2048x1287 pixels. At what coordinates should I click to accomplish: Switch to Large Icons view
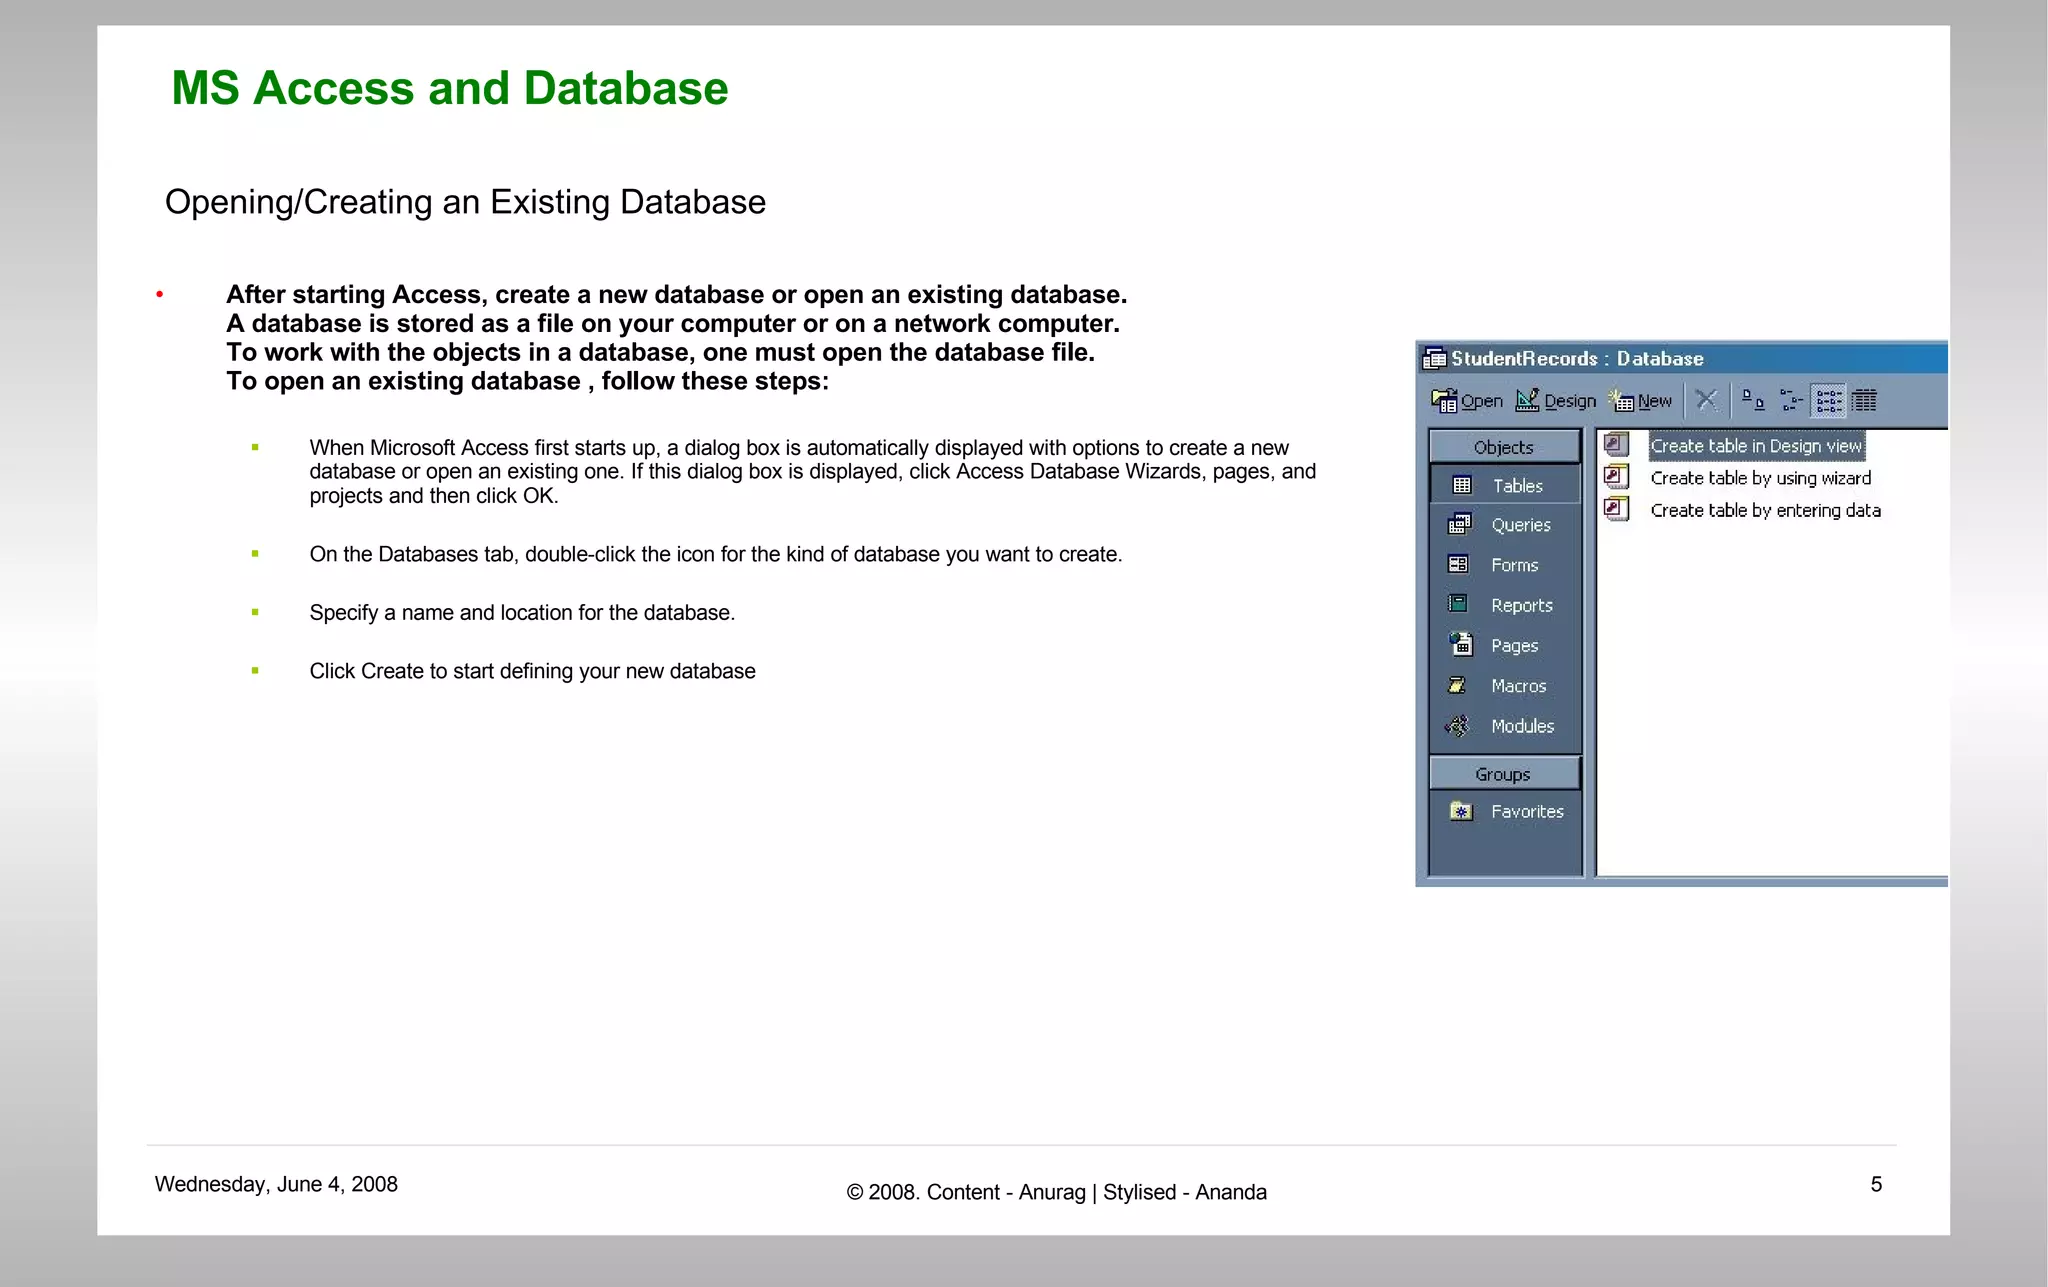pos(1753,401)
